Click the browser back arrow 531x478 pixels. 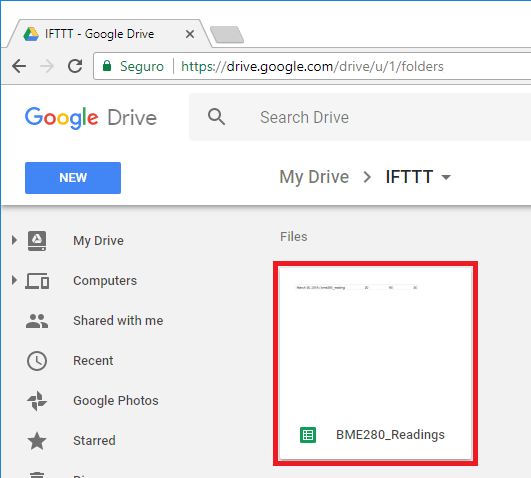pos(19,66)
